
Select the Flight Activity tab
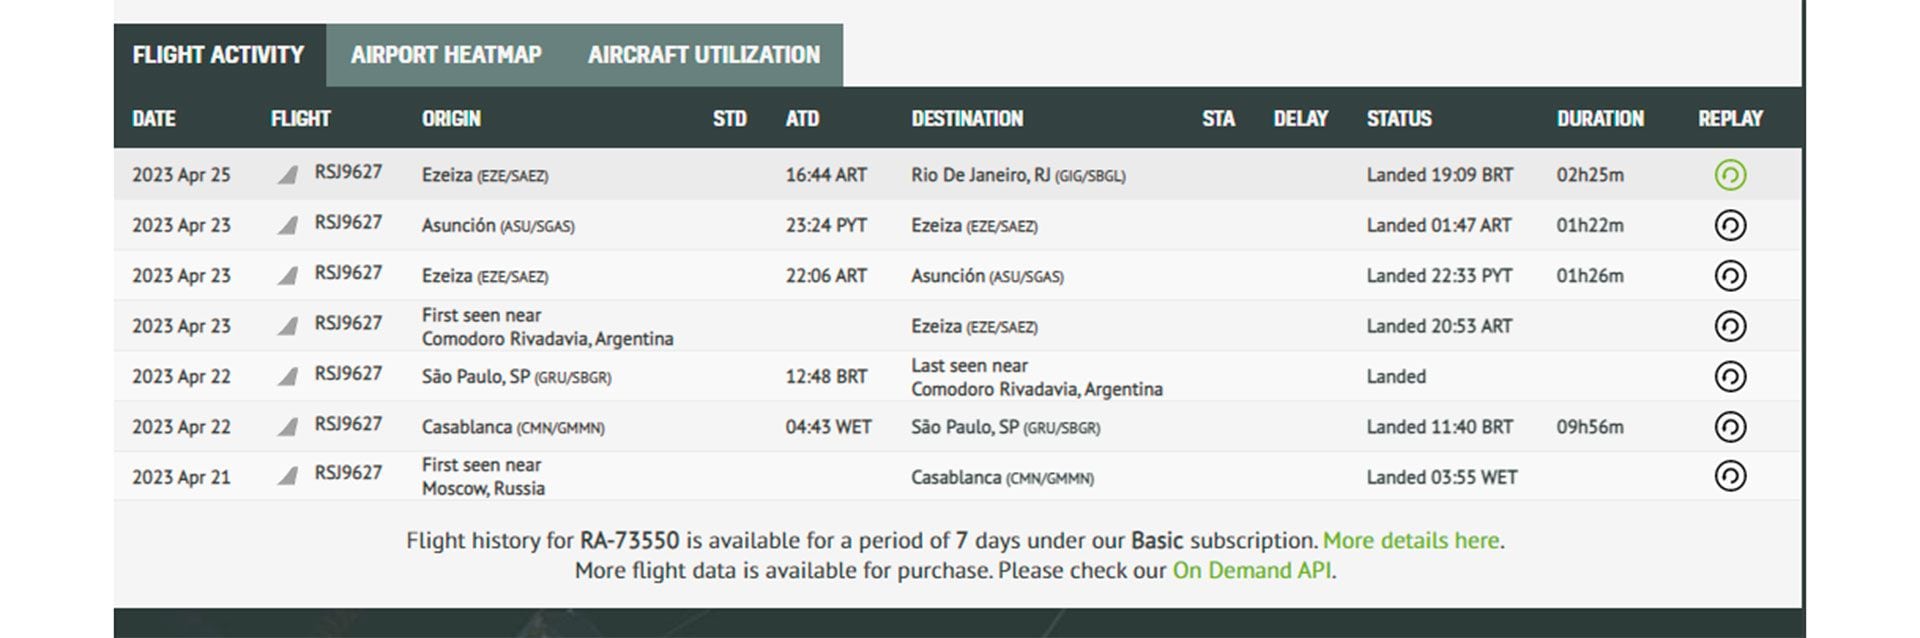pos(218,55)
